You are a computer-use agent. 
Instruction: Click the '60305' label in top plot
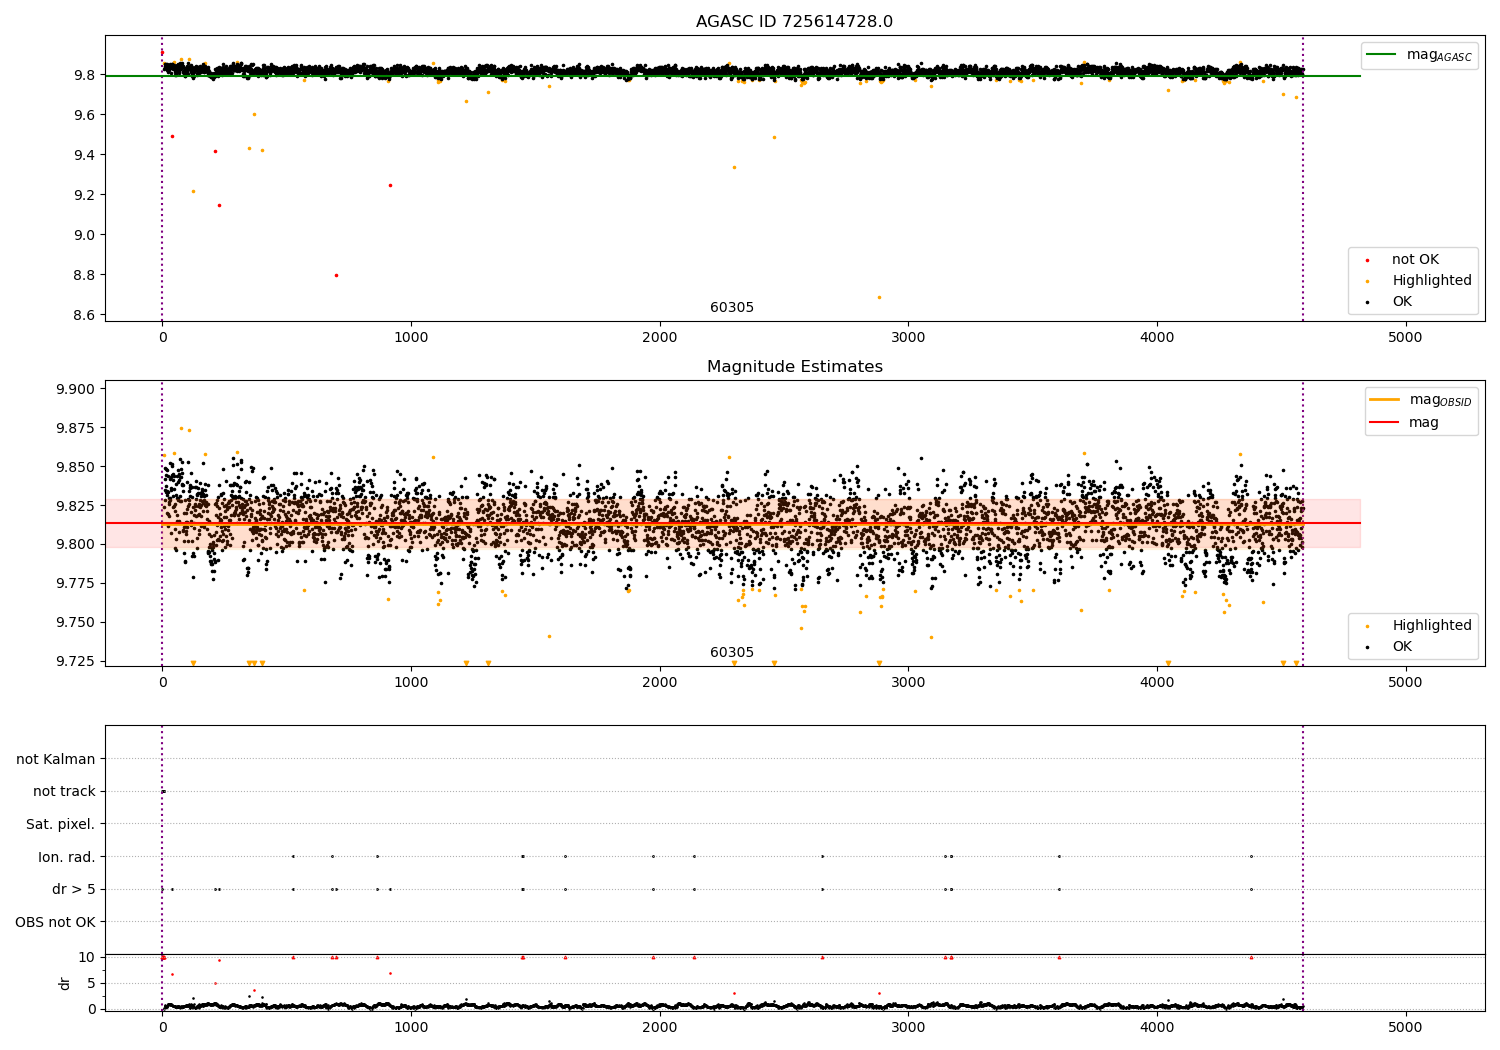(x=732, y=308)
